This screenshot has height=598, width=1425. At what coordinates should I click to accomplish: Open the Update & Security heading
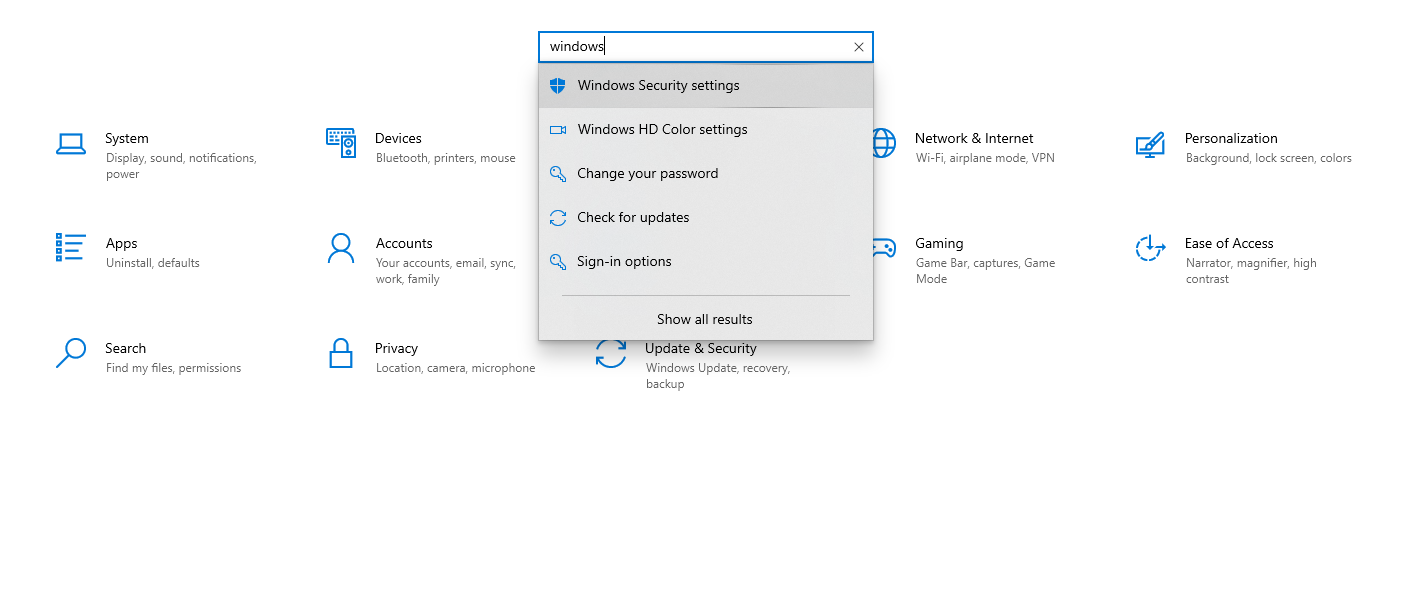(701, 349)
